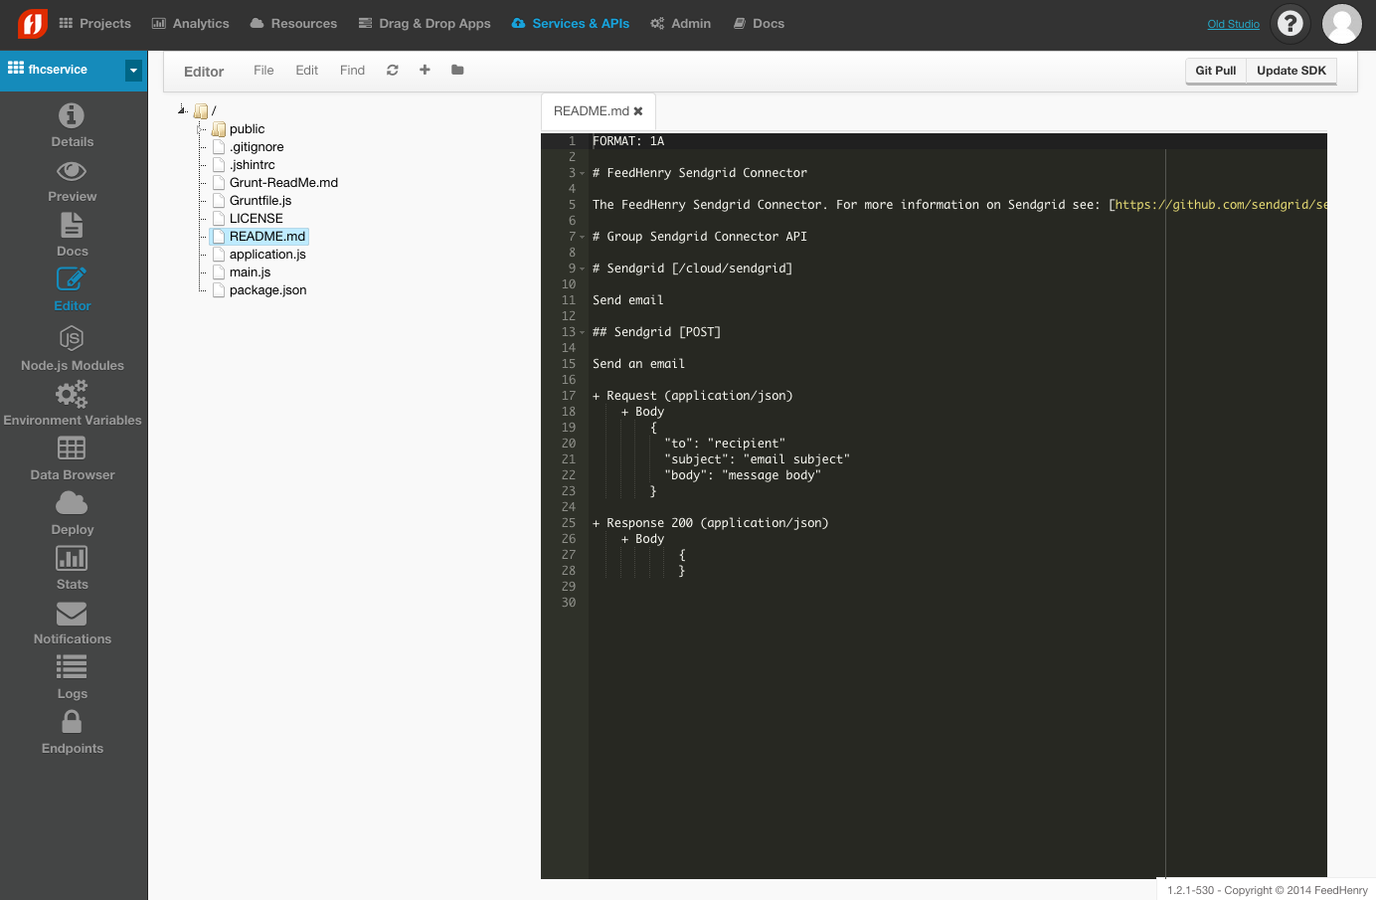Open Grunt-ReadMe.md file
This screenshot has height=900, width=1376.
(x=284, y=183)
